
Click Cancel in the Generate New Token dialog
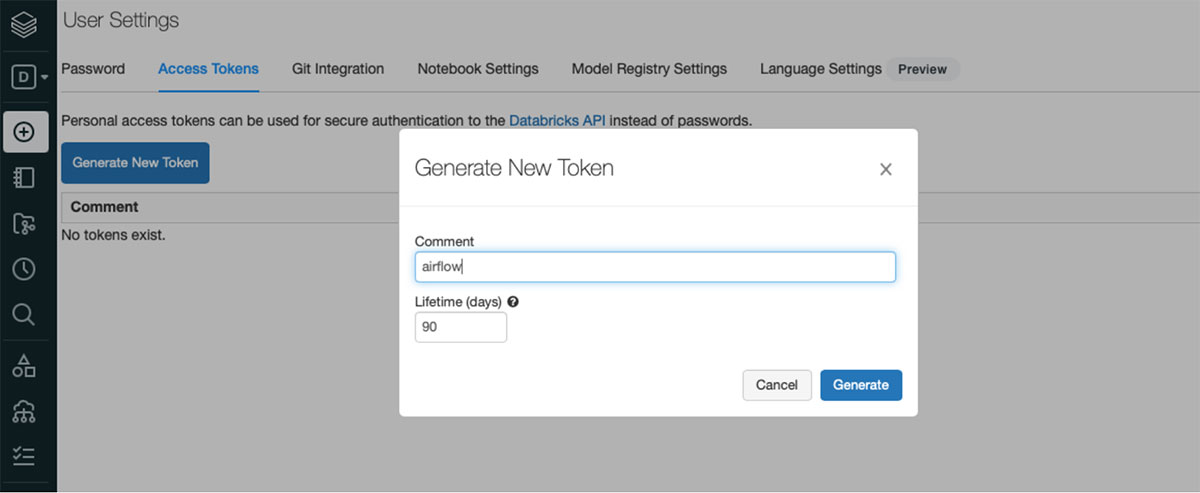[x=777, y=385]
